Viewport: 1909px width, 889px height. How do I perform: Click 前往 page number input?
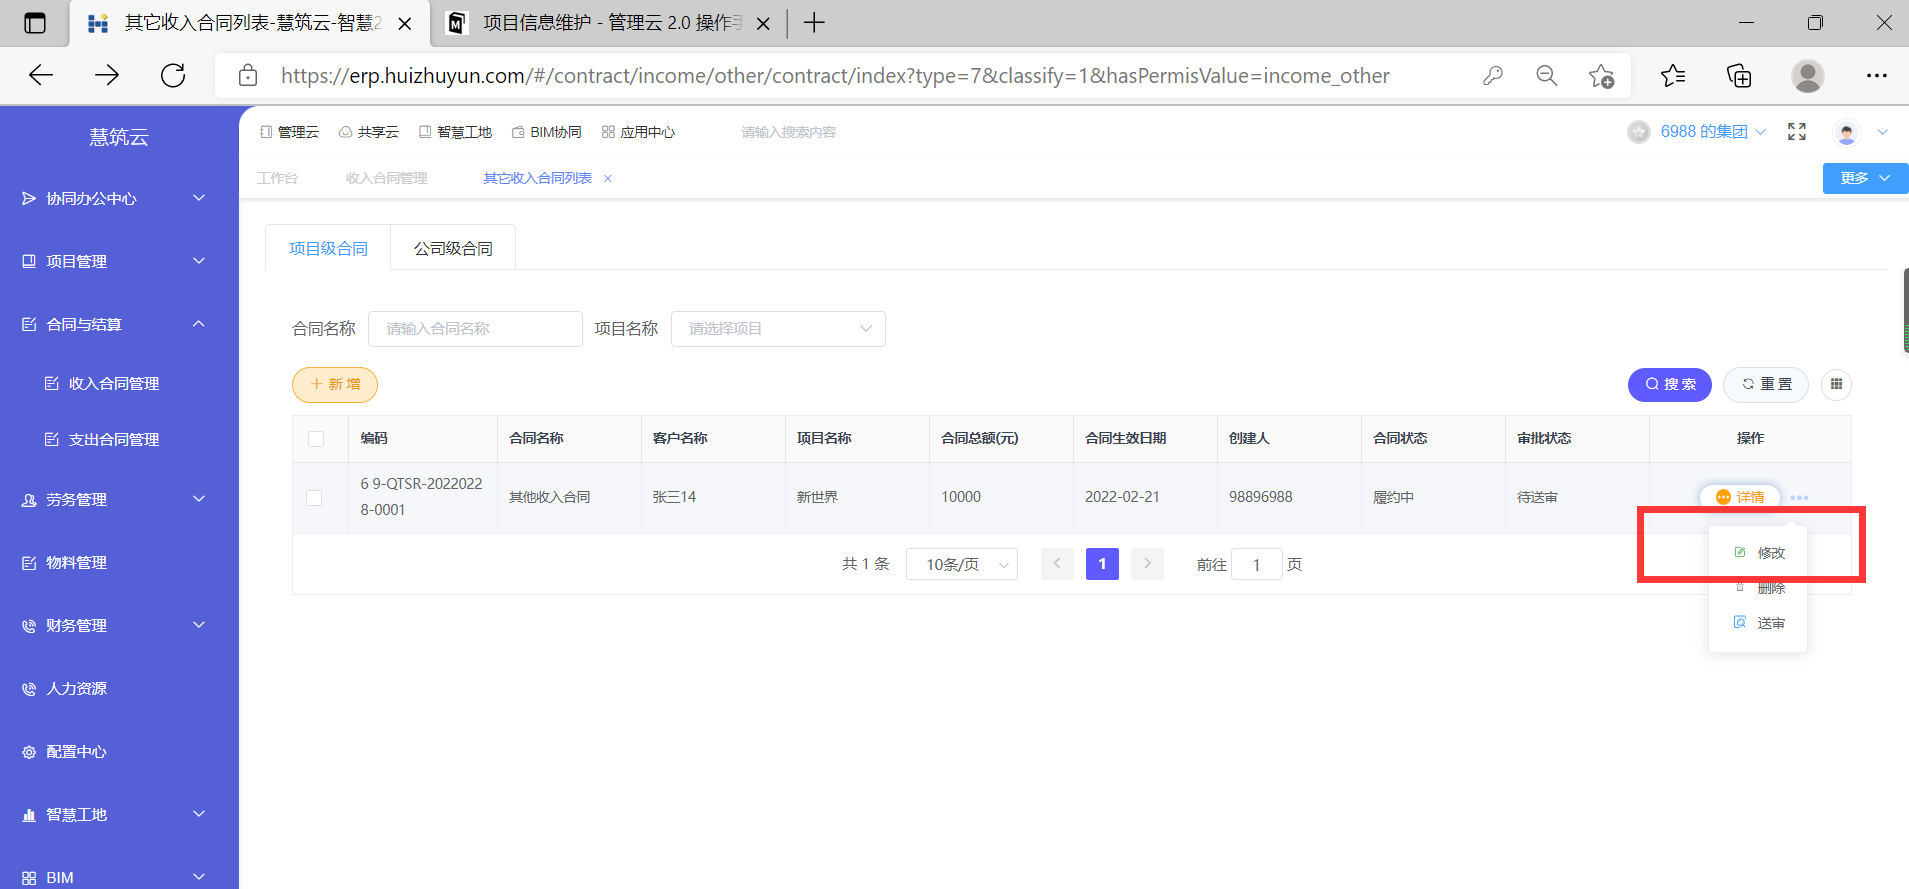[1257, 564]
